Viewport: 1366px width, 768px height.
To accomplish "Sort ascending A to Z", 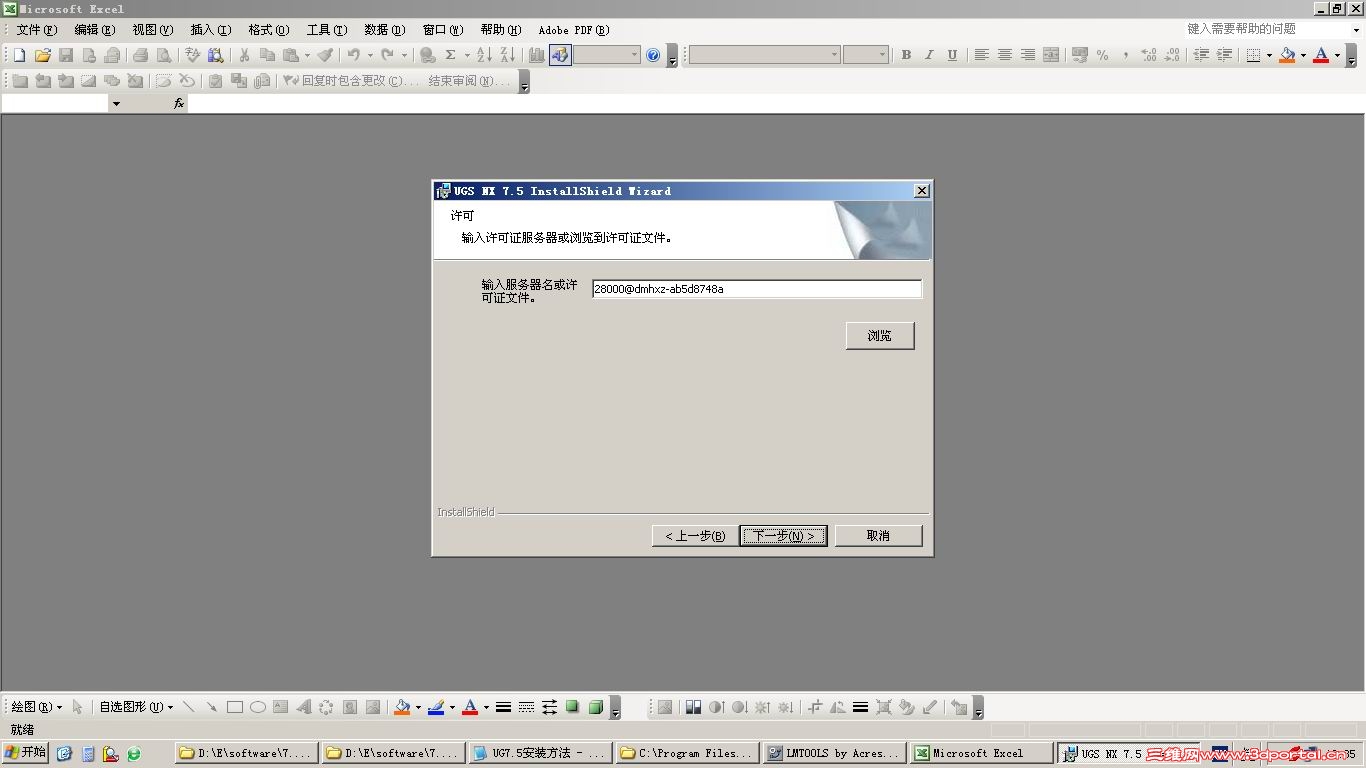I will click(484, 55).
